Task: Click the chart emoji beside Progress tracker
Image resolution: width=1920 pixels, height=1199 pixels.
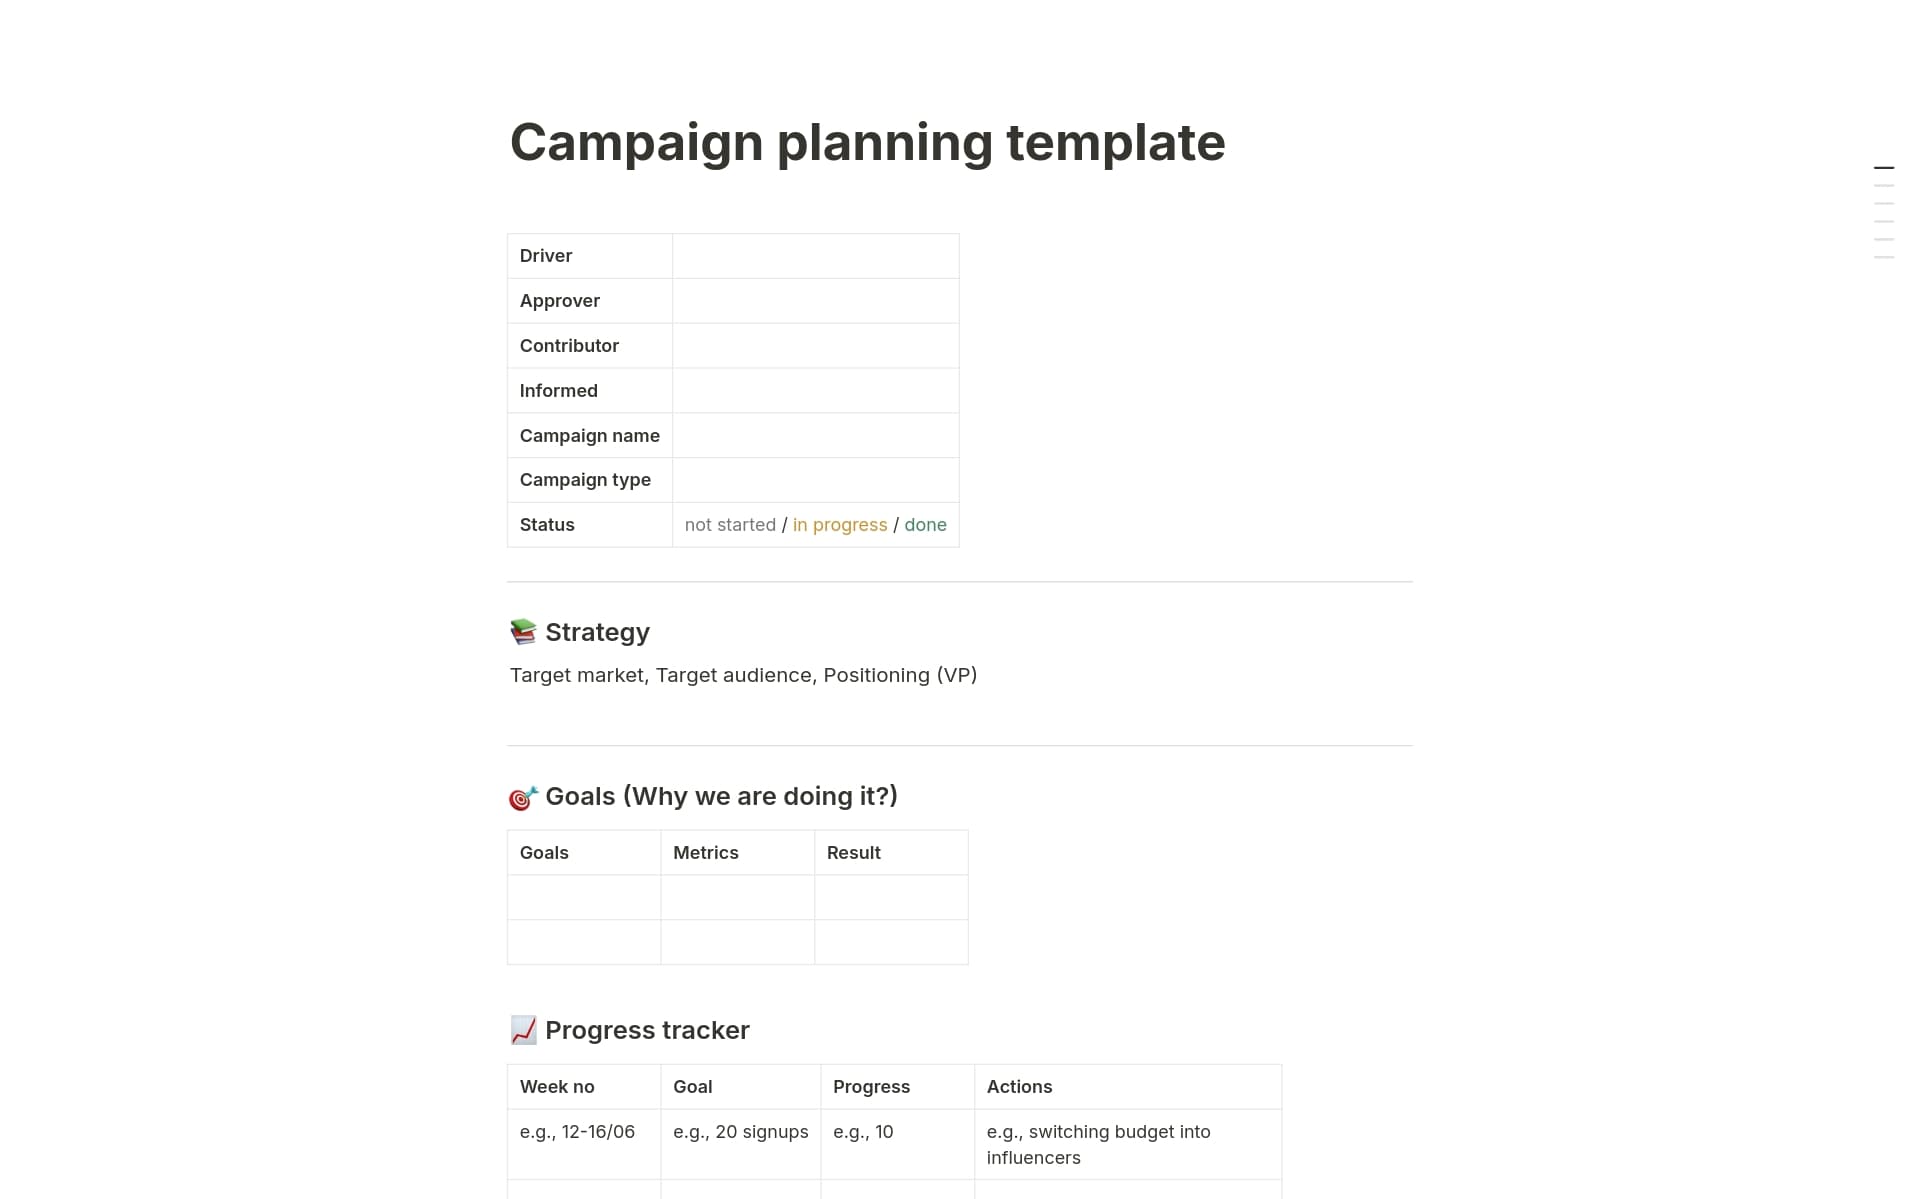Action: pos(523,1030)
